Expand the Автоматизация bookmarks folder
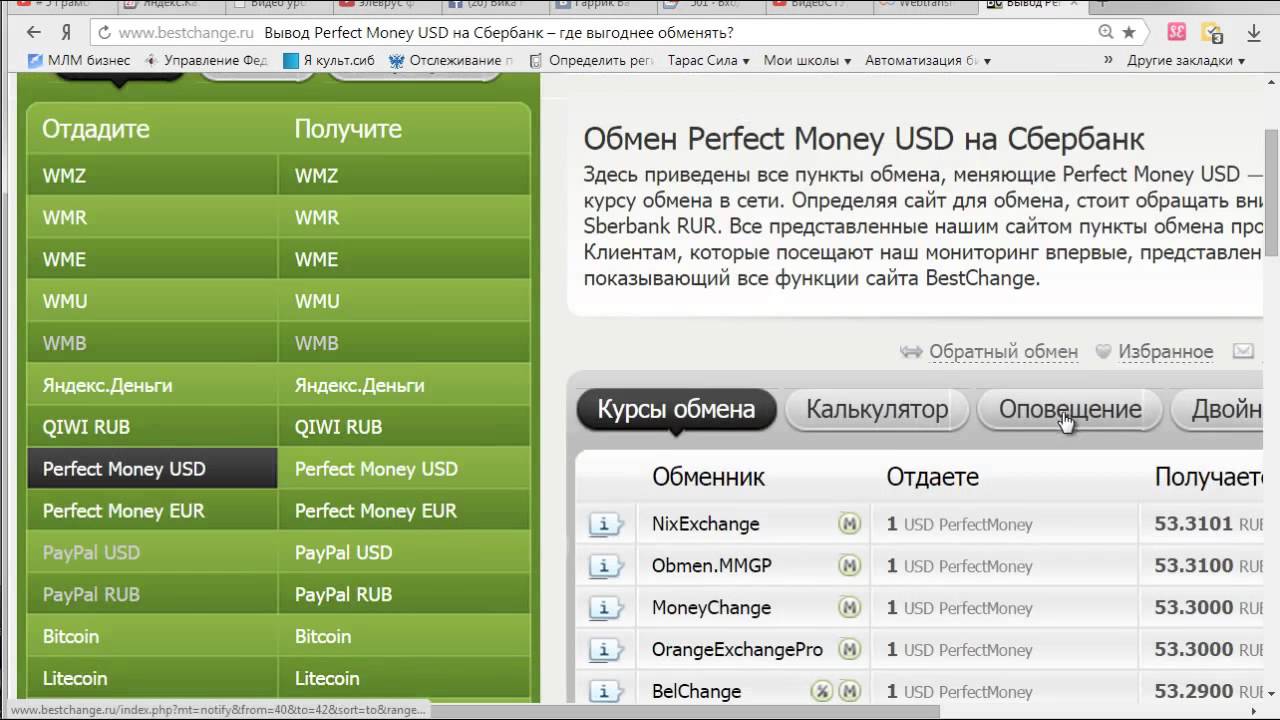The width and height of the screenshot is (1280, 720). (x=928, y=60)
